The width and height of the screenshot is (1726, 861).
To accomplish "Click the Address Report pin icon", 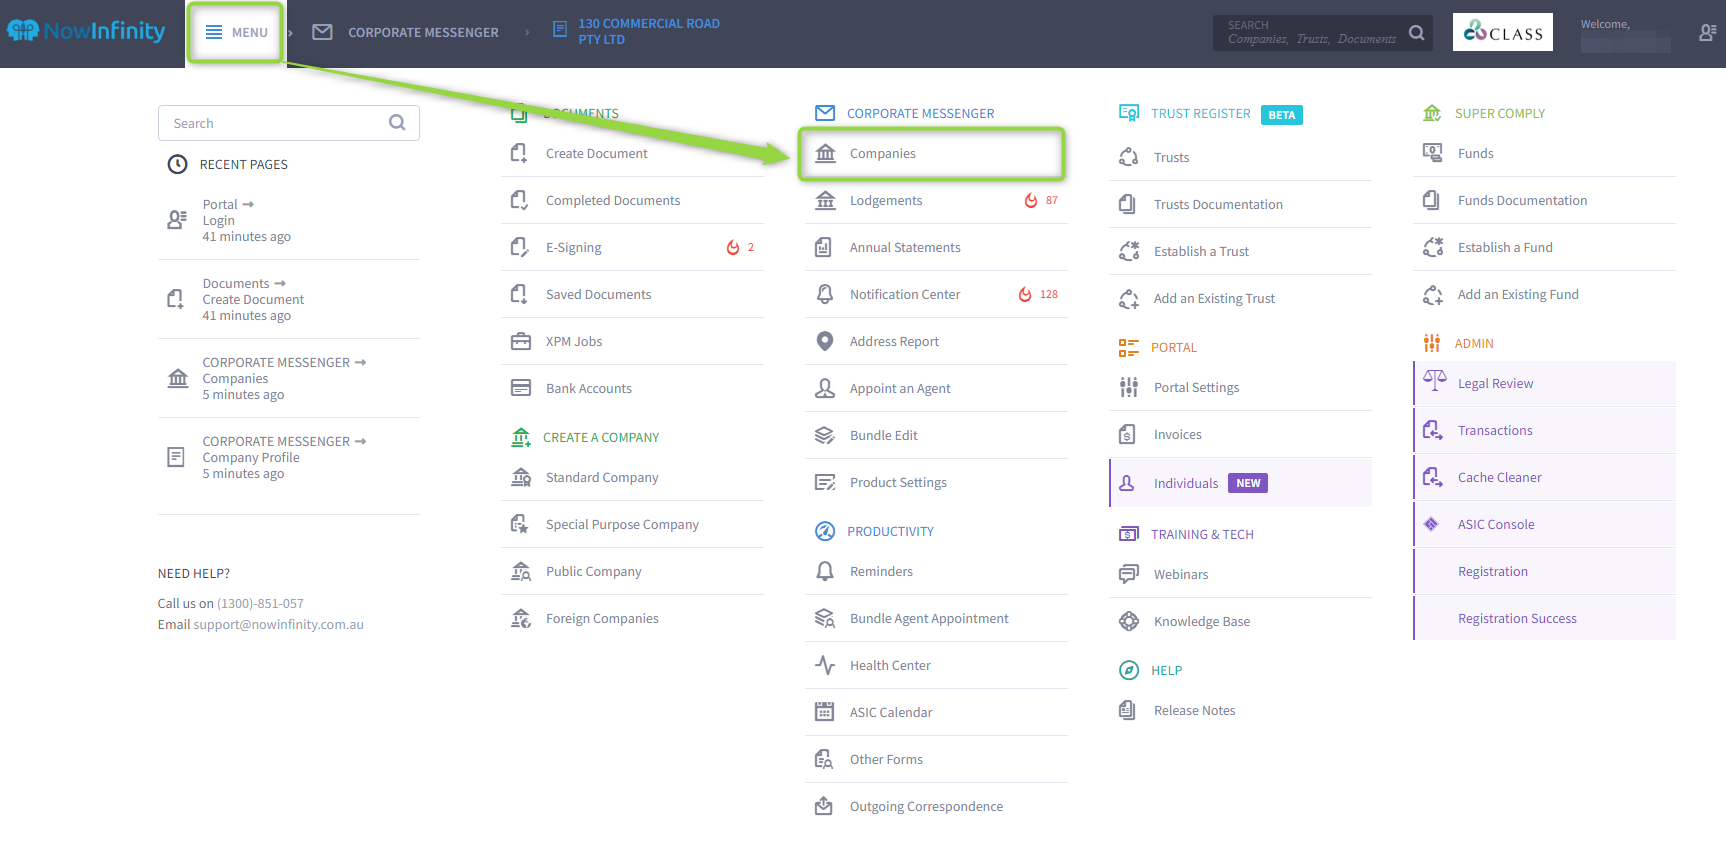I will click(825, 341).
